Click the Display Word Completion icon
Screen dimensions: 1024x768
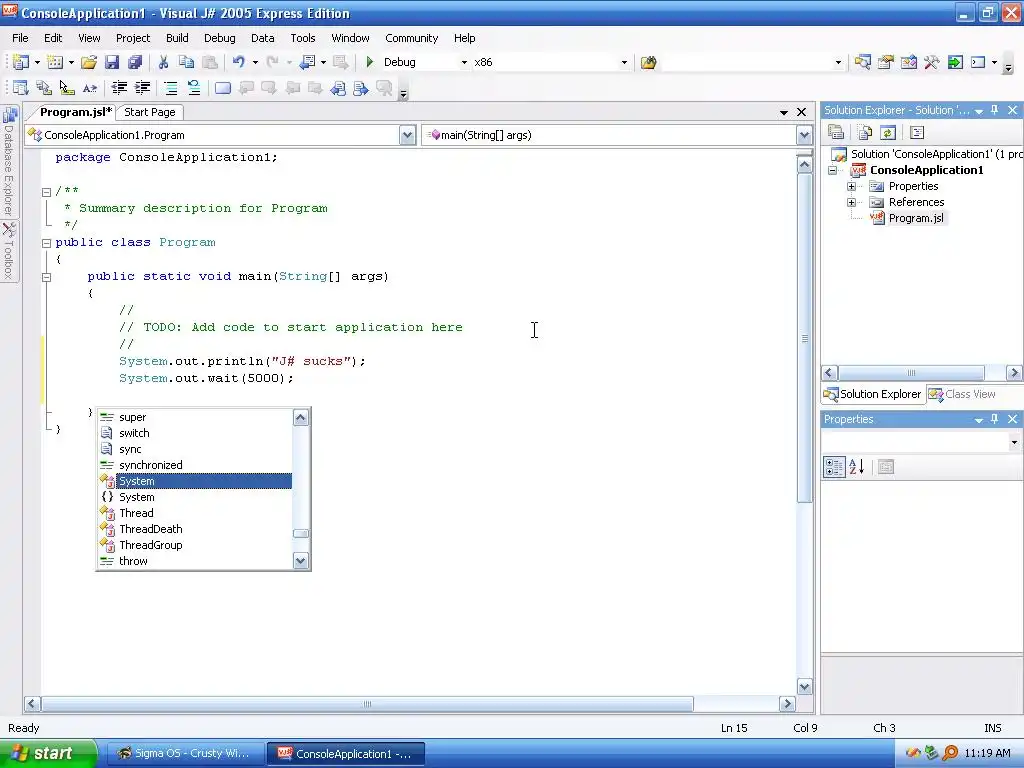point(90,88)
